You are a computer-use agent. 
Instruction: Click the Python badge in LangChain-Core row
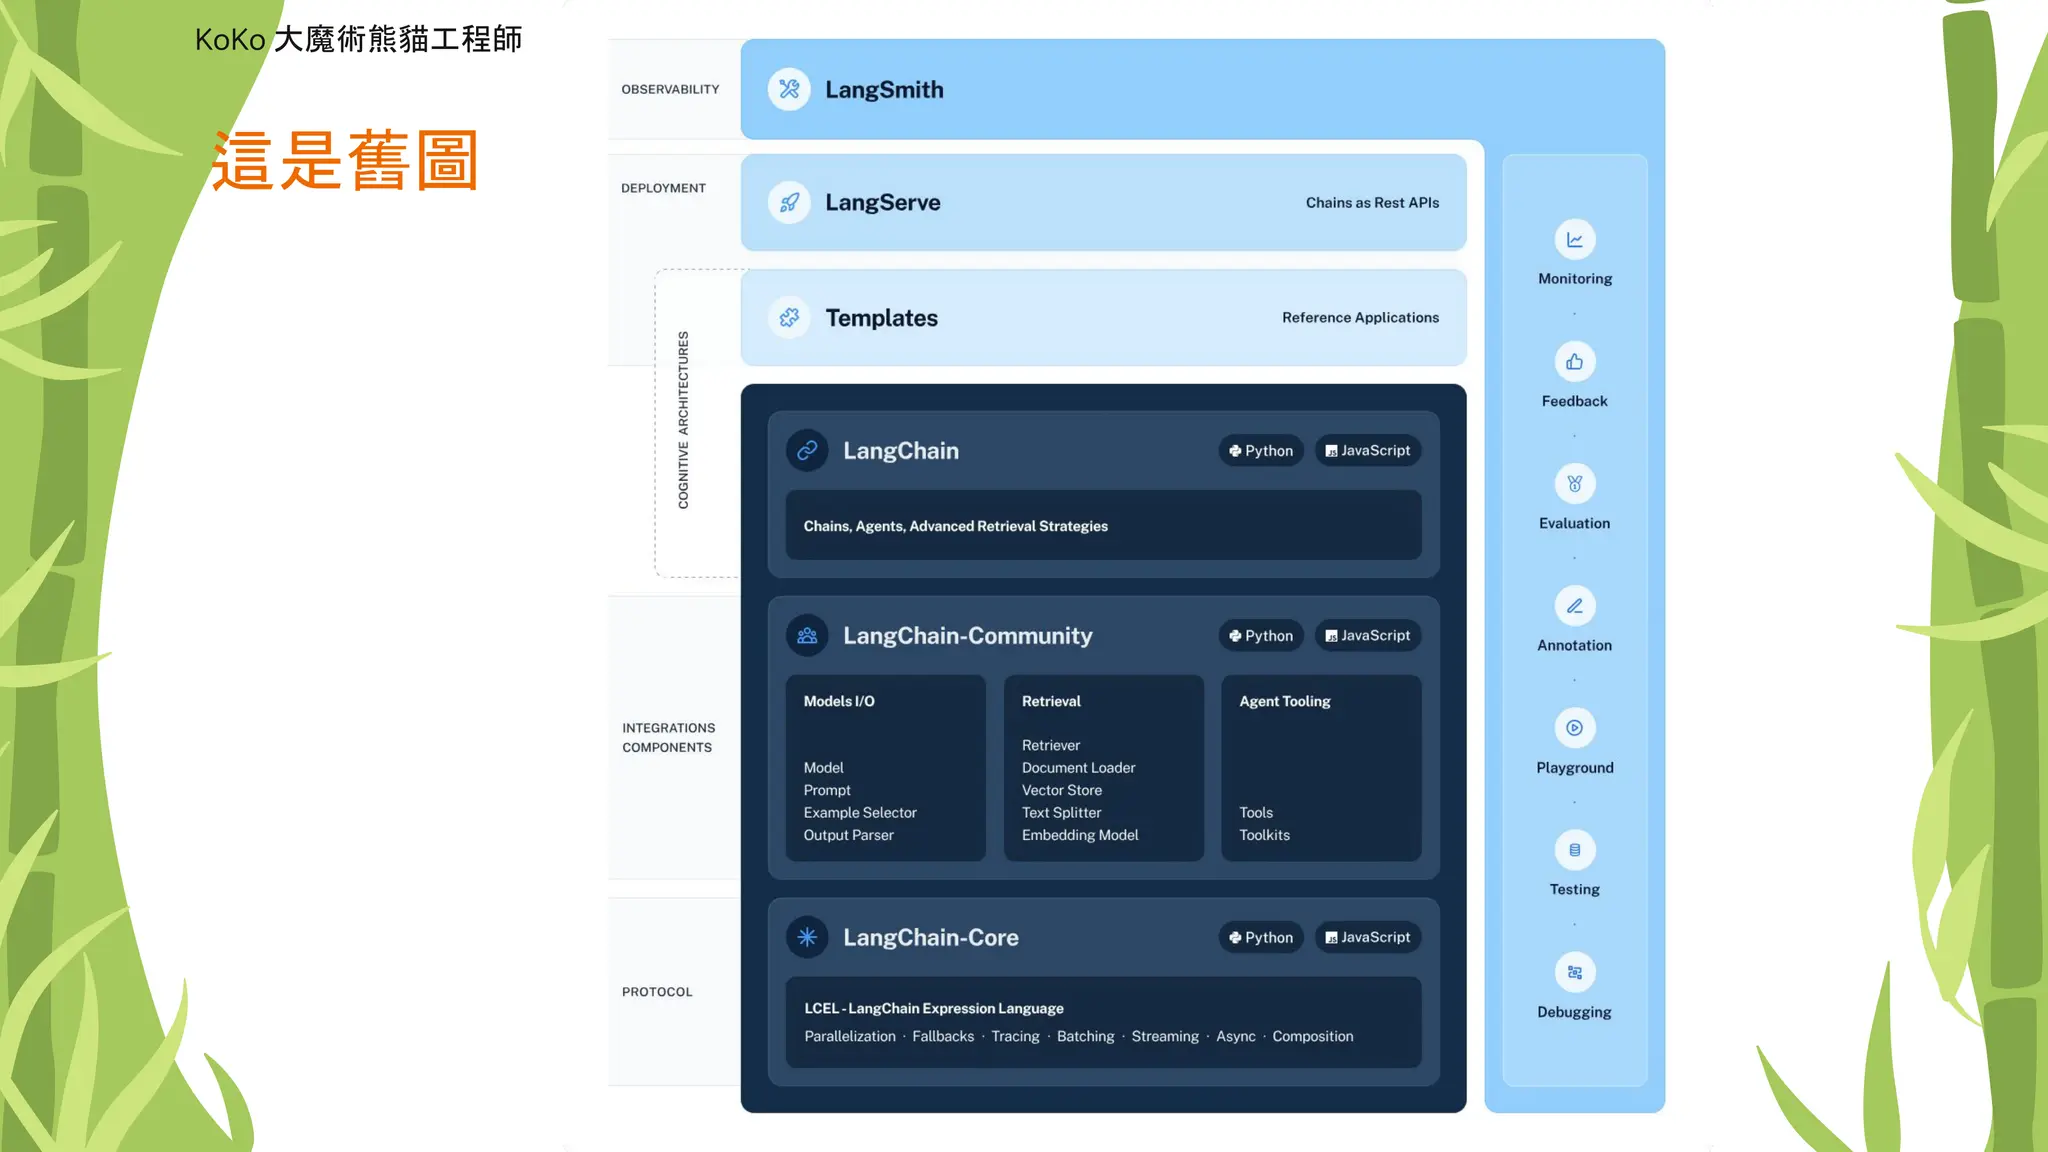point(1261,937)
